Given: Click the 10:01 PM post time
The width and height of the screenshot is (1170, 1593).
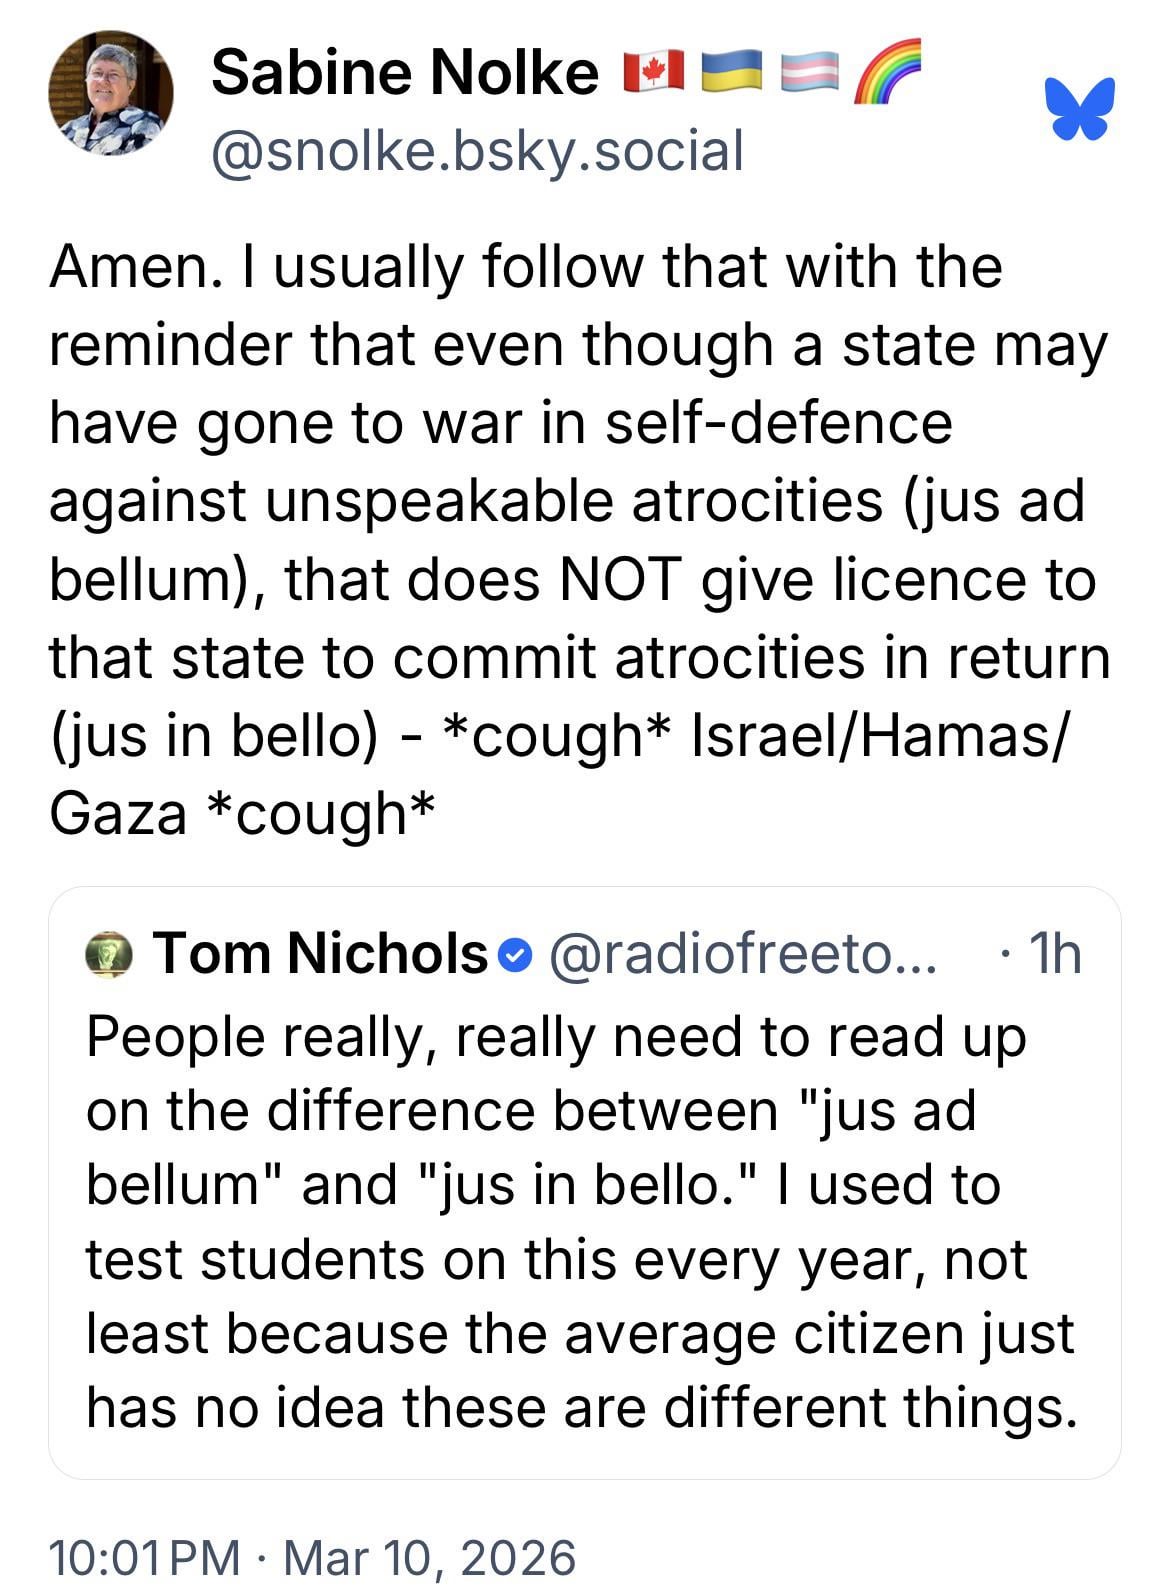Looking at the screenshot, I should tap(144, 1558).
